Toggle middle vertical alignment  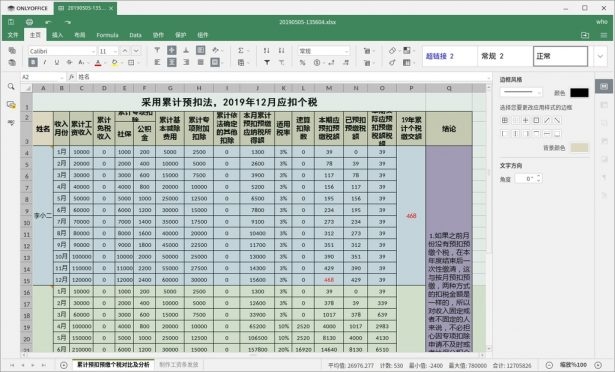click(172, 50)
